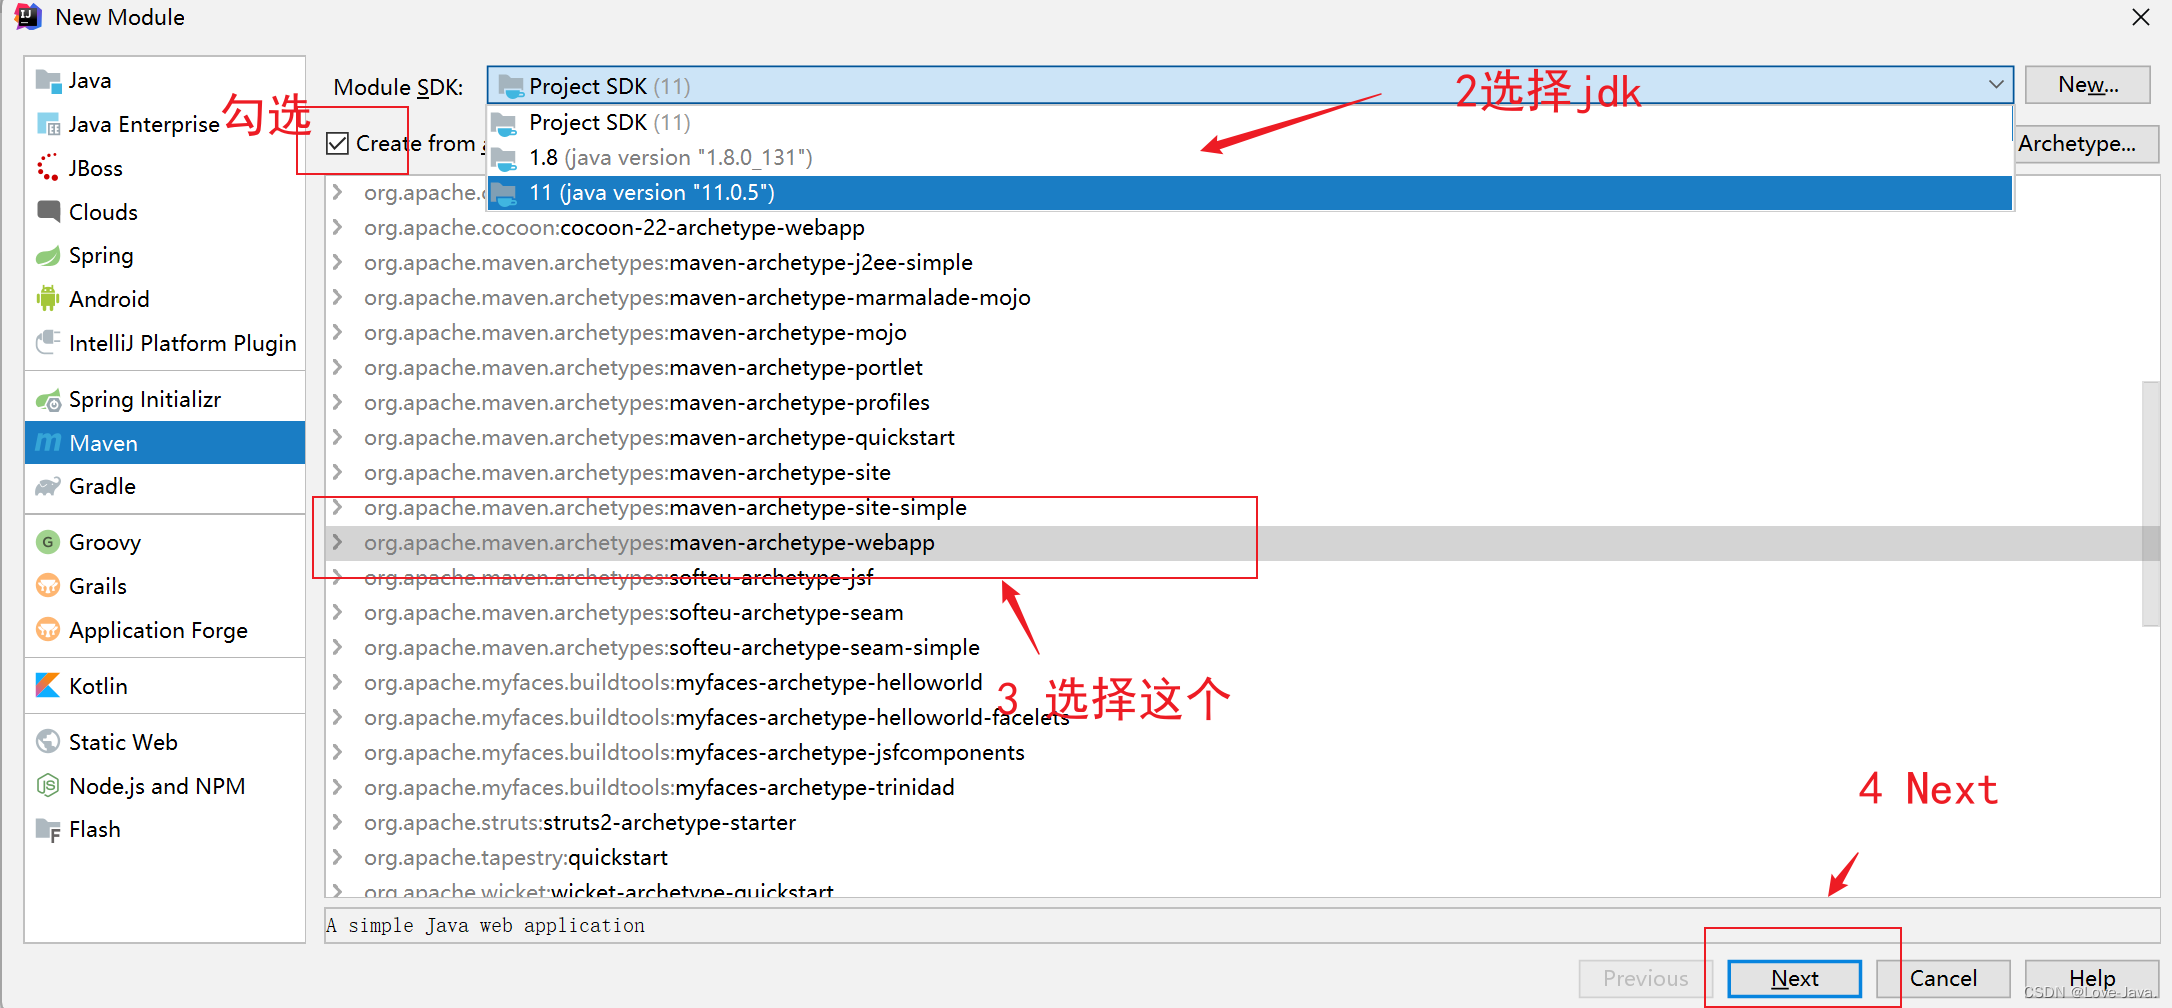
Task: Click SDK icon beside '1.8 (java version "1.8.0_131")'
Action: [x=504, y=158]
